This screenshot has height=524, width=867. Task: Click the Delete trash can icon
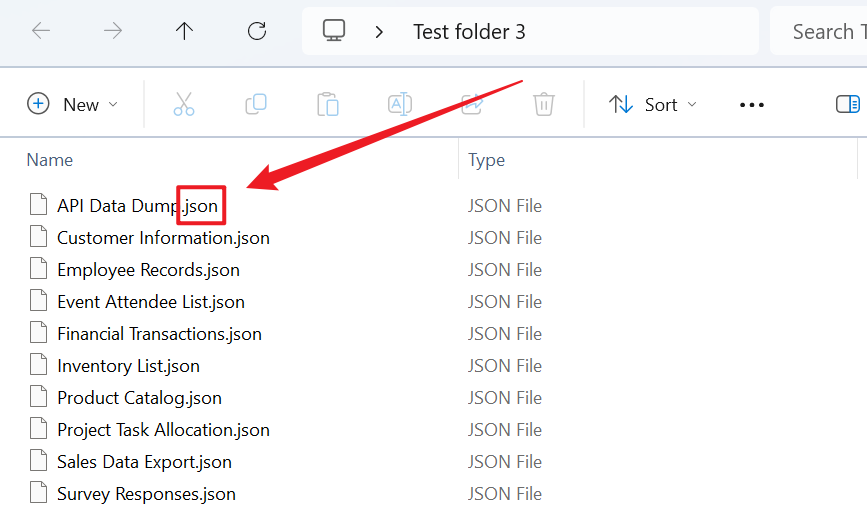point(544,104)
